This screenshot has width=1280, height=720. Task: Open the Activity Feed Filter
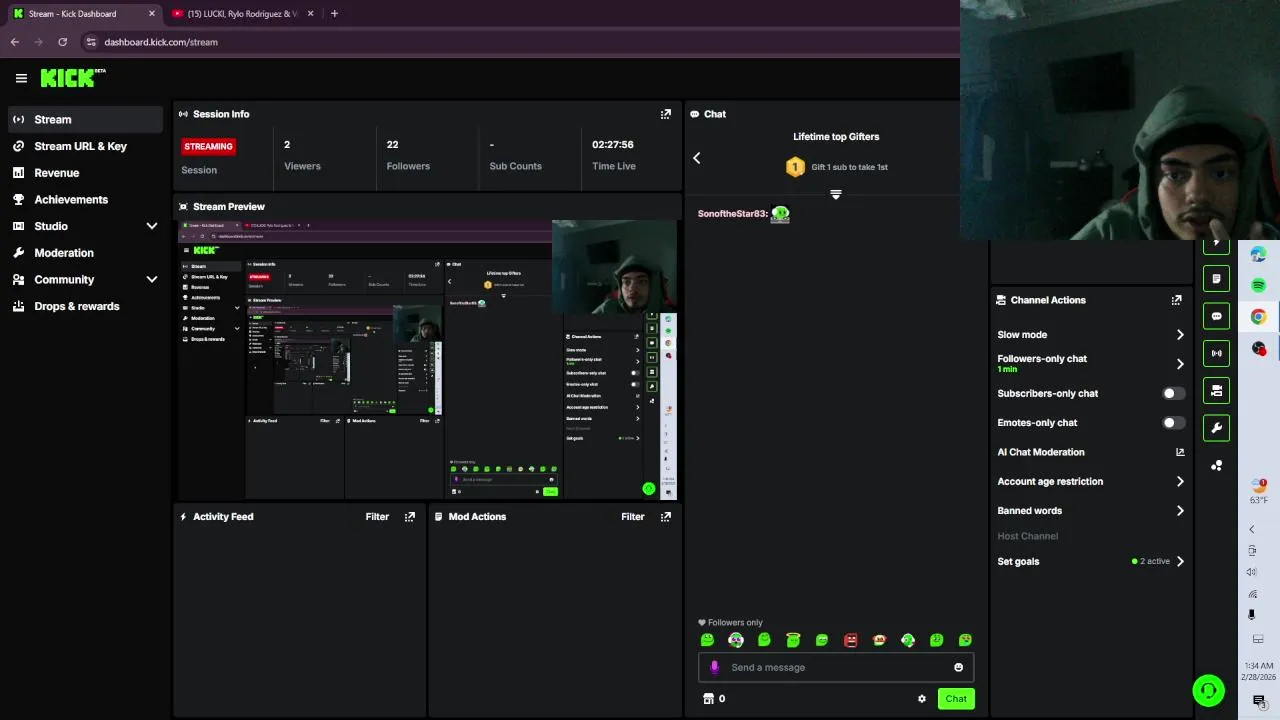pos(377,517)
